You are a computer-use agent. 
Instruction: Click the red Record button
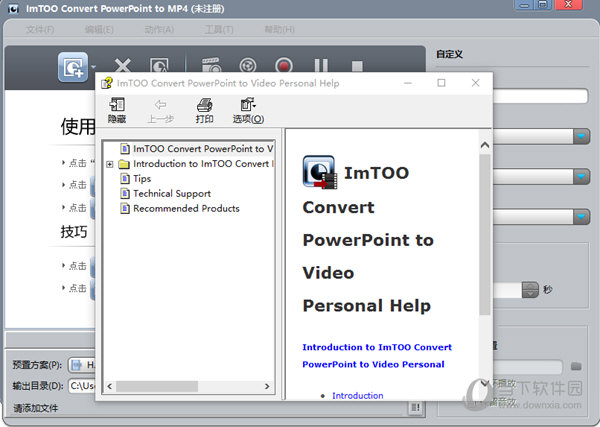click(x=284, y=65)
